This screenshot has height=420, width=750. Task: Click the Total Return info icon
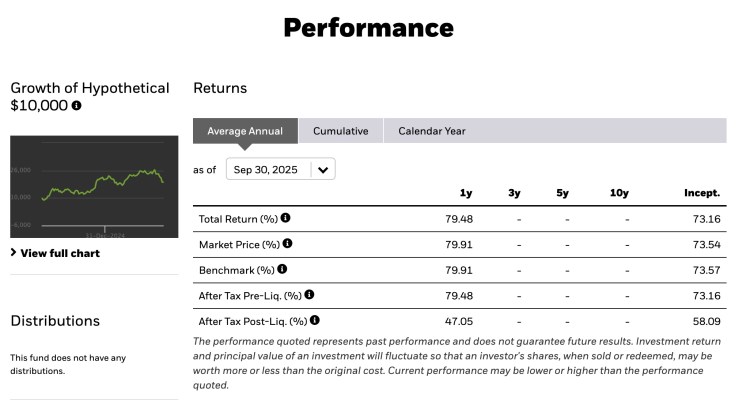pyautogui.click(x=285, y=217)
